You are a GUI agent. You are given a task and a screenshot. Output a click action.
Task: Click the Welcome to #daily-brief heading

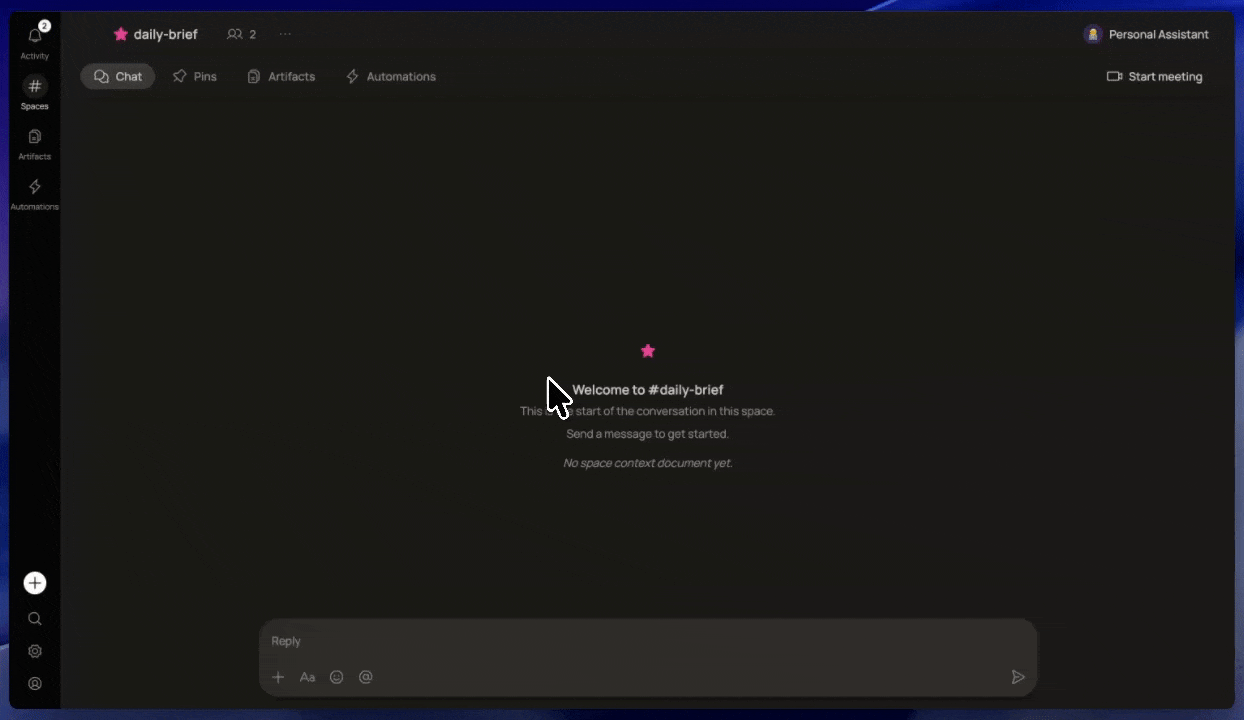point(648,390)
